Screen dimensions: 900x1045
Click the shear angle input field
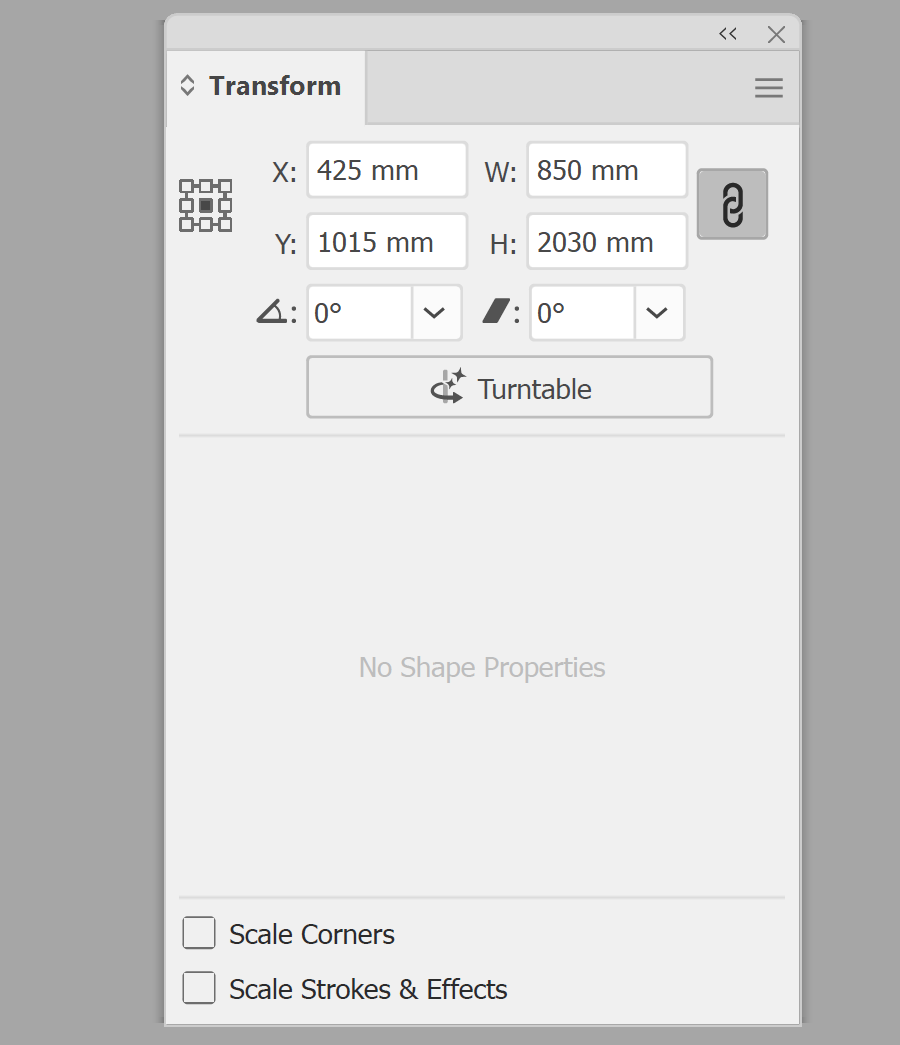[x=582, y=313]
